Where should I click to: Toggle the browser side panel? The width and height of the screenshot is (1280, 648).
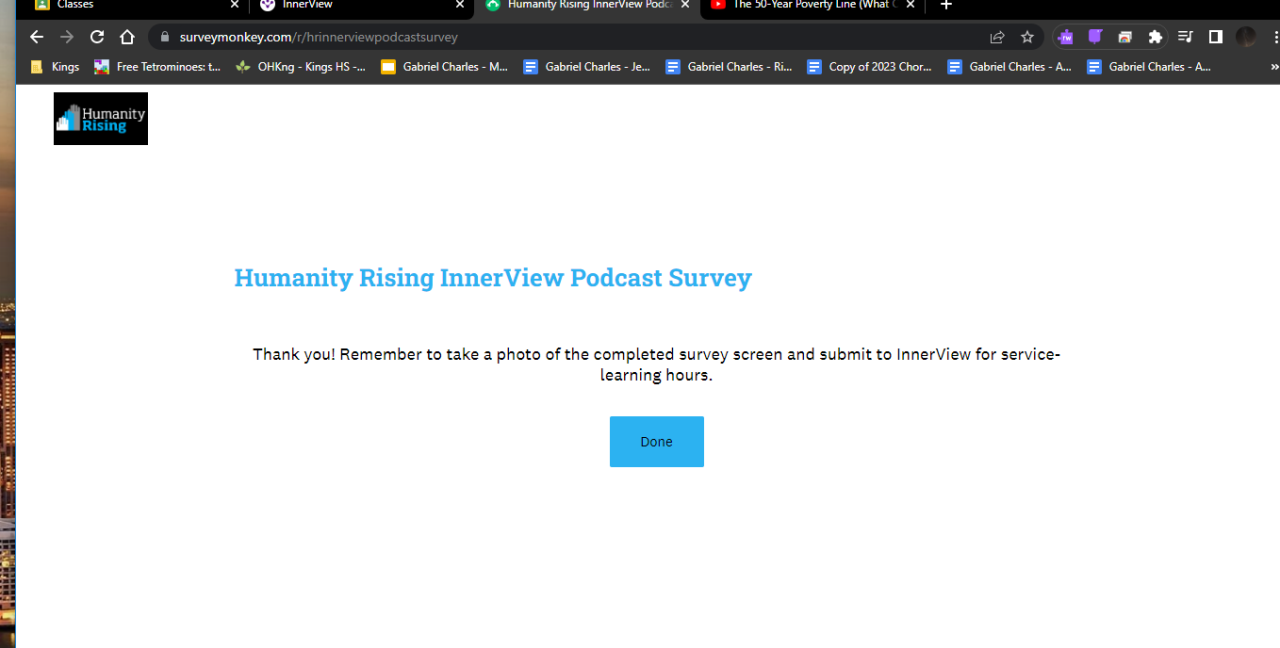point(1215,37)
